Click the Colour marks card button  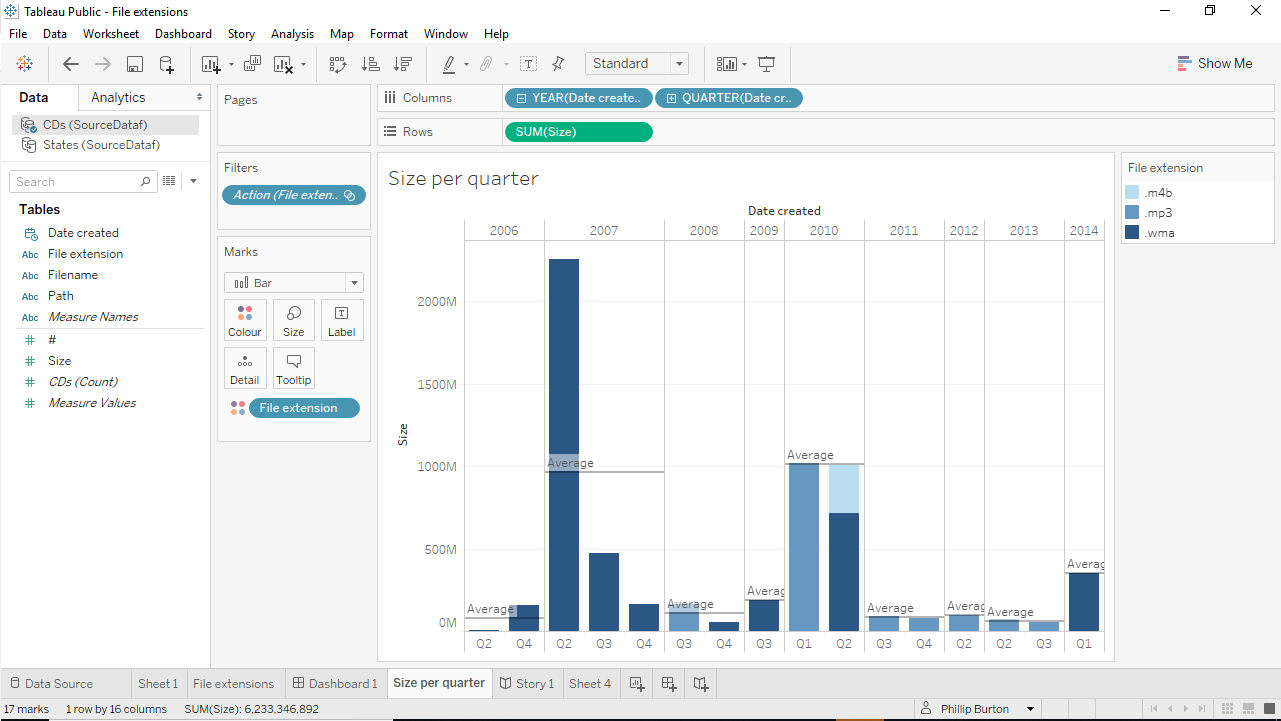245,321
